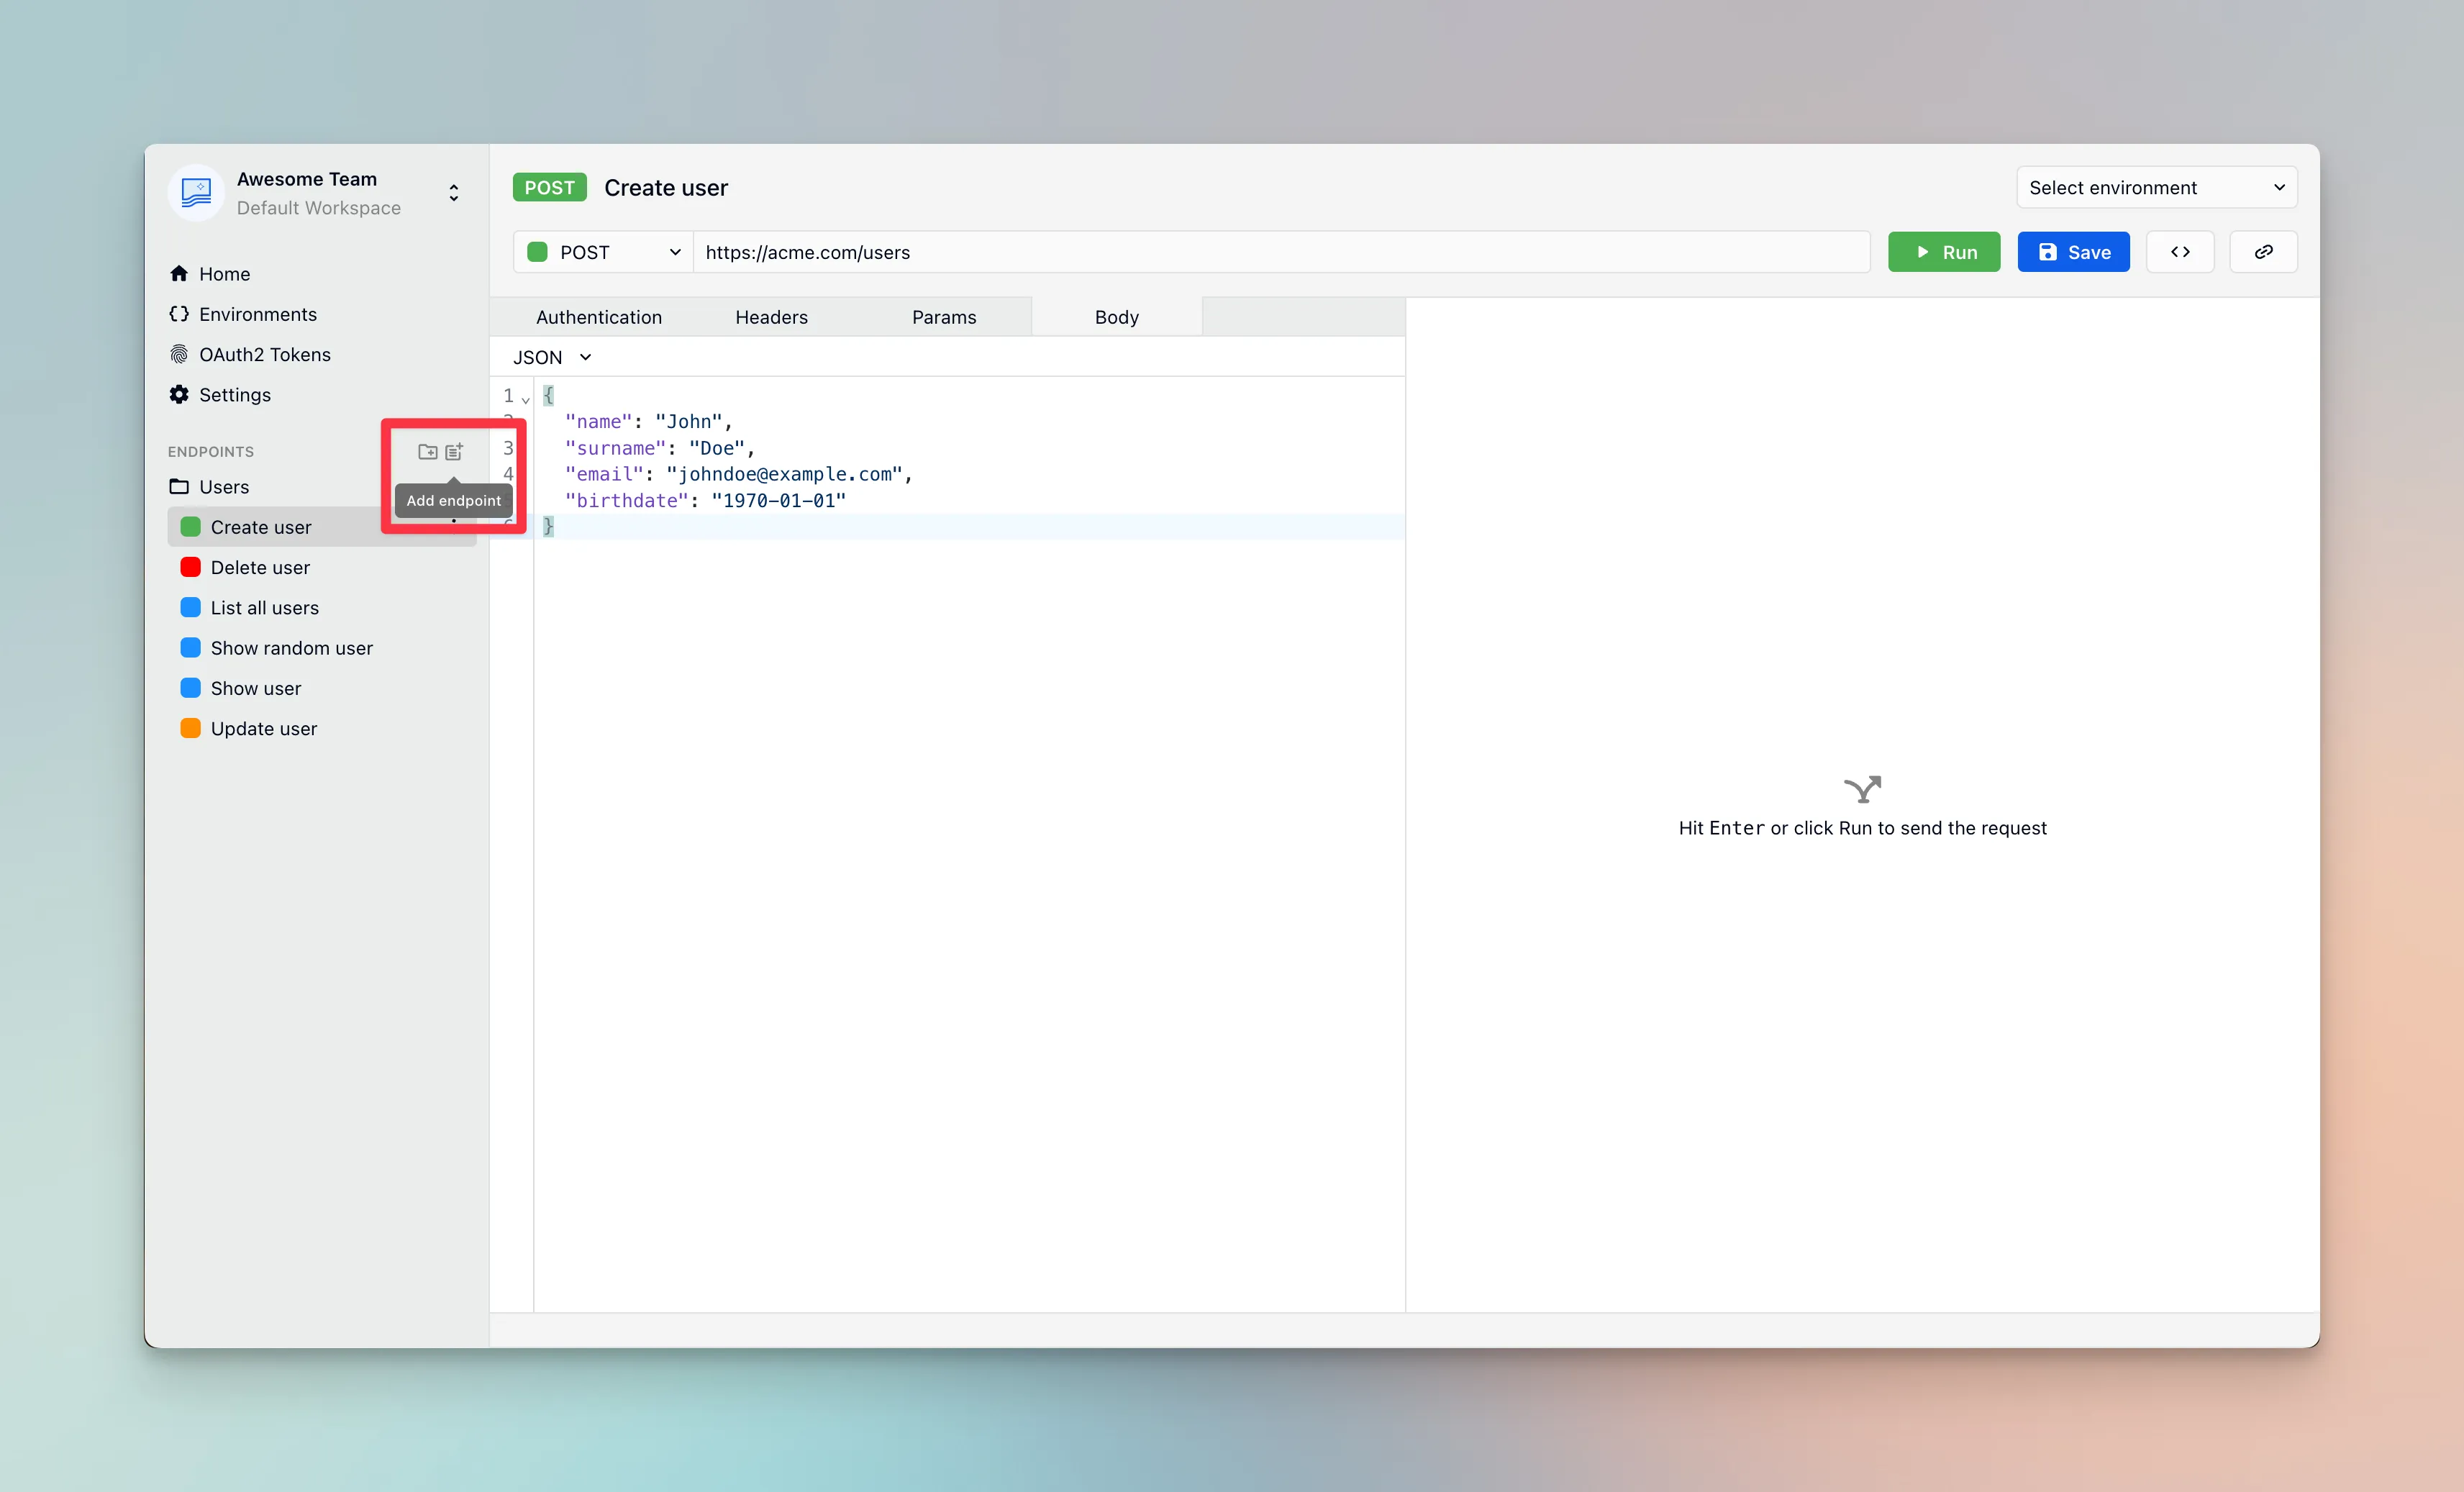2464x1492 pixels.
Task: Click the Create user title
Action: pos(666,188)
